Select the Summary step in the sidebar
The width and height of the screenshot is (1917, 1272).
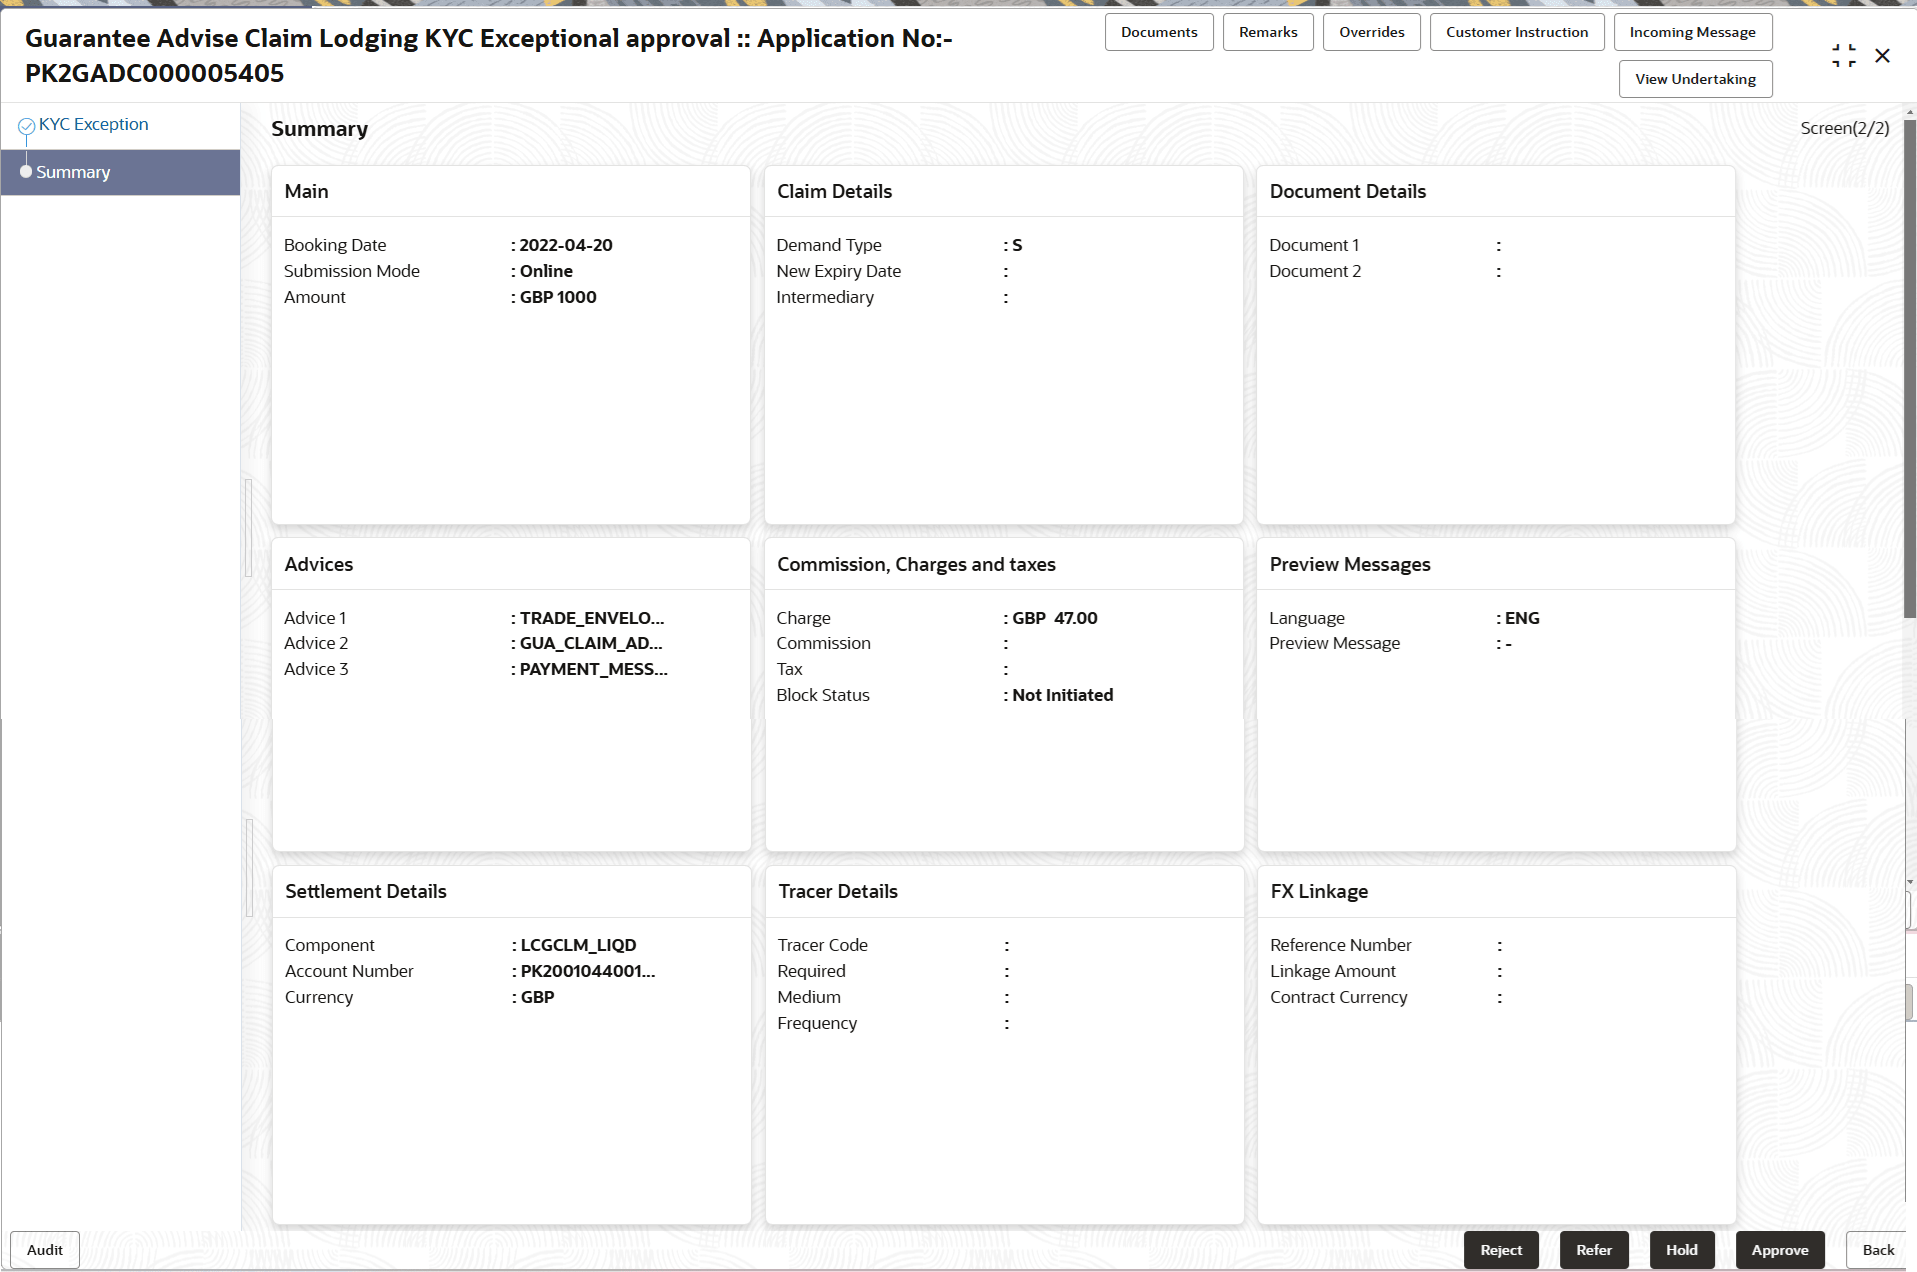(x=72, y=171)
